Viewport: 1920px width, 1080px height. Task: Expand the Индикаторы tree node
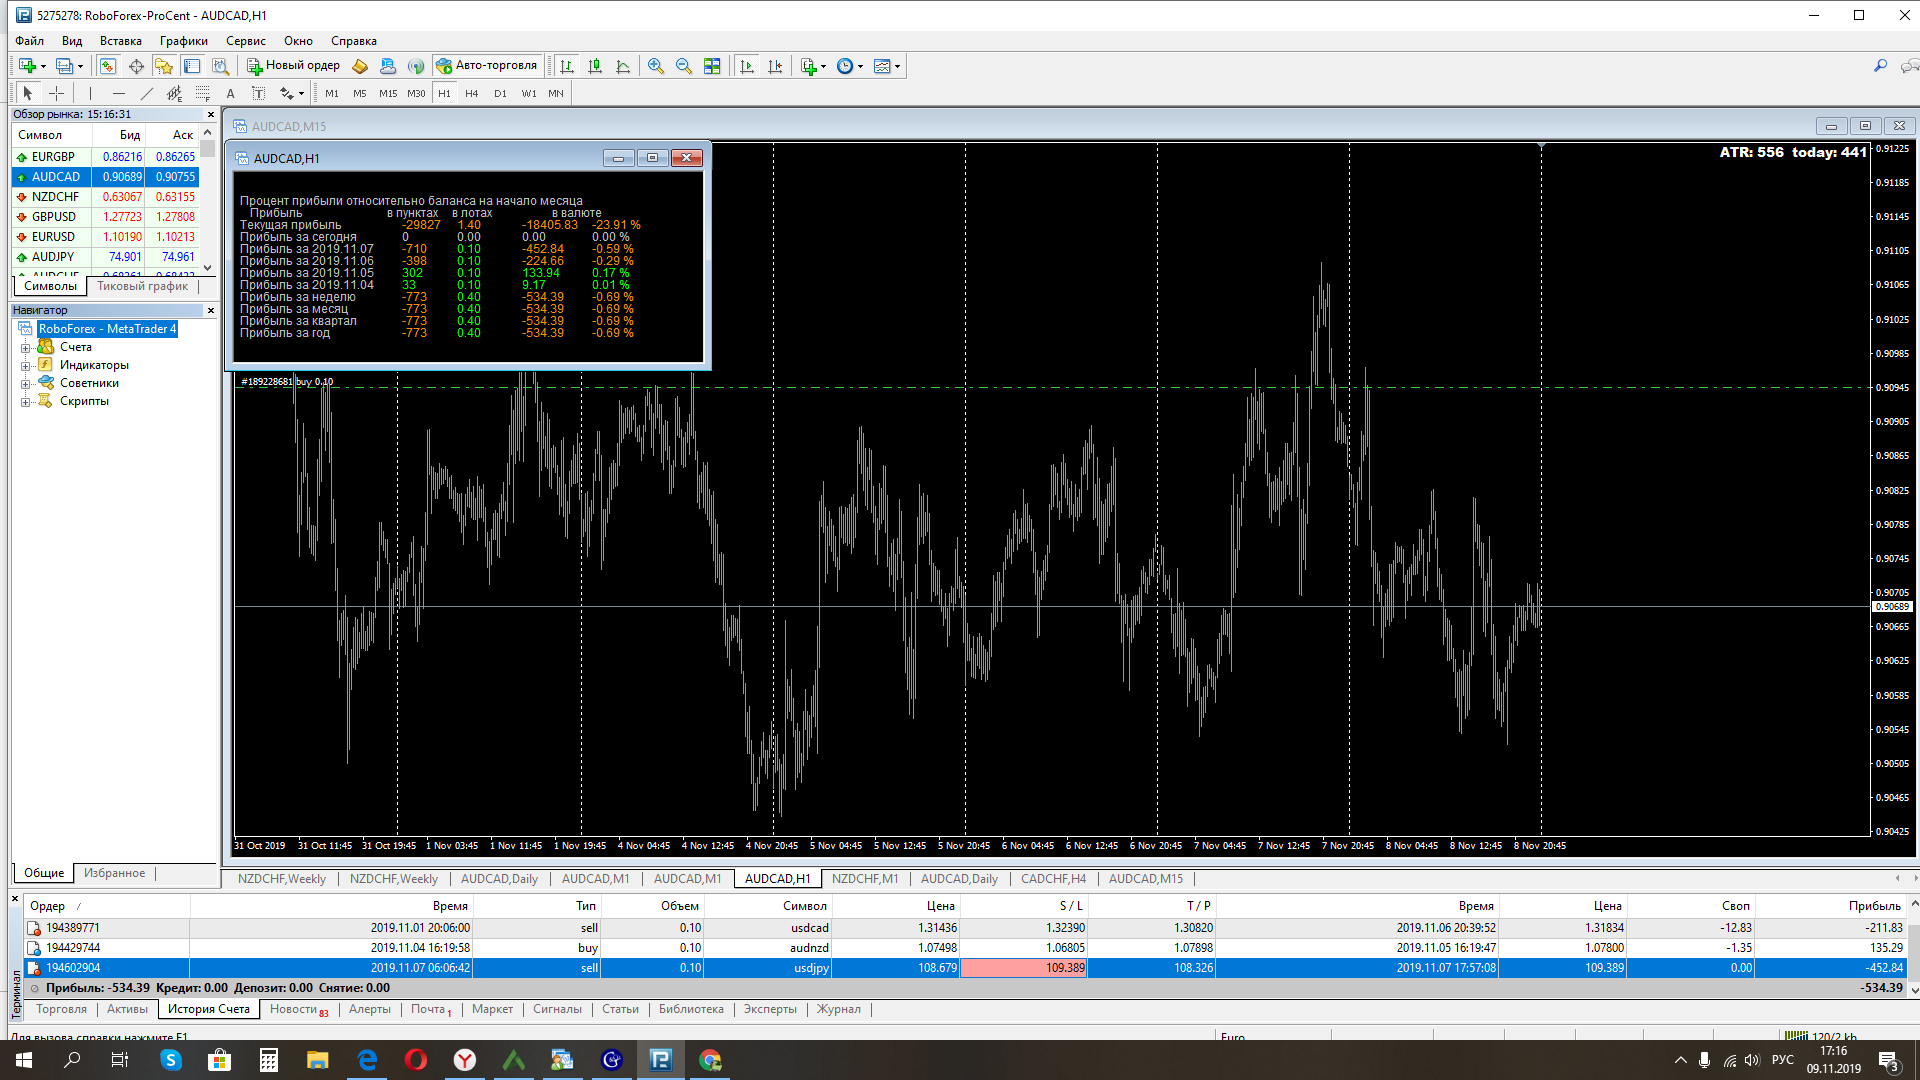(25, 366)
